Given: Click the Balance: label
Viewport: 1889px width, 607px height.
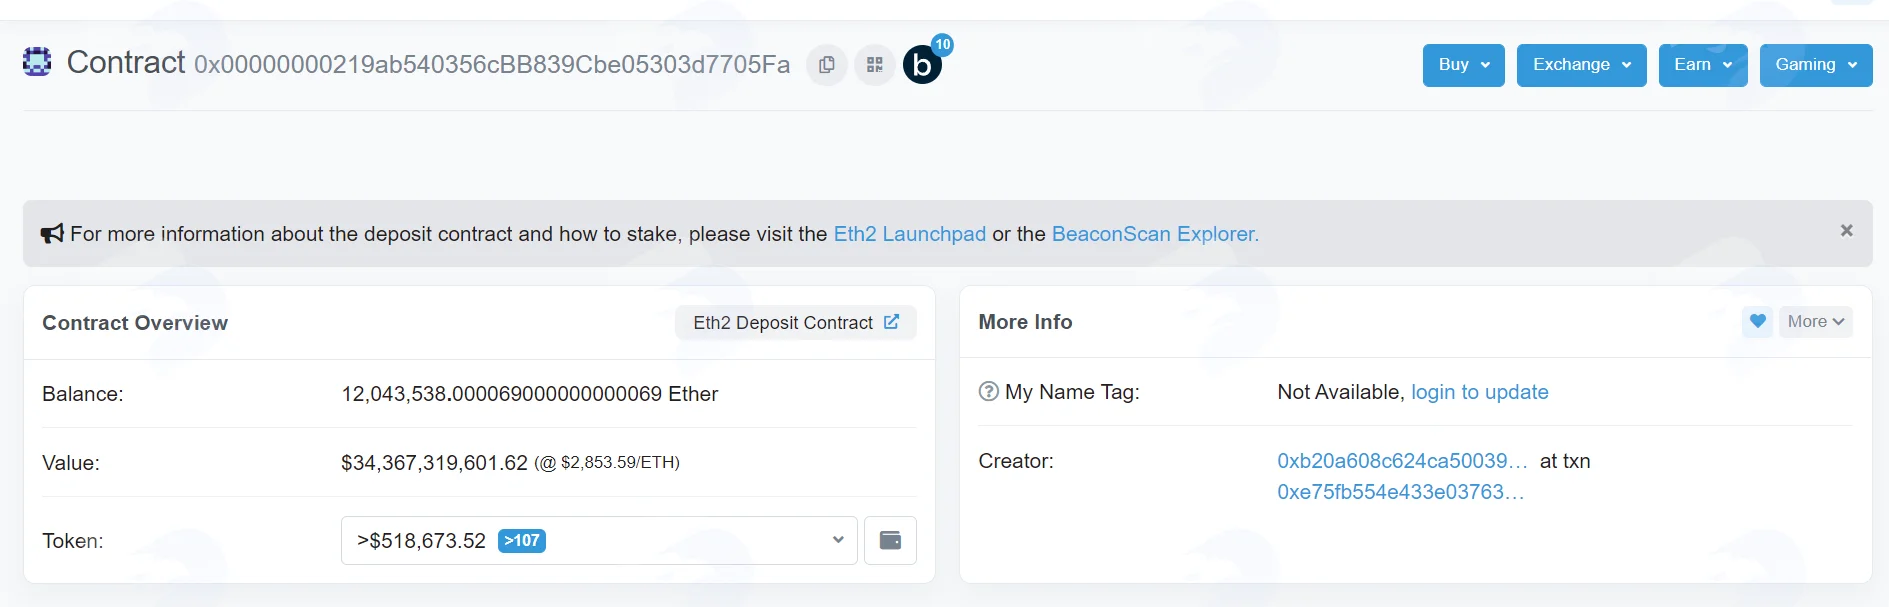Looking at the screenshot, I should click(x=83, y=394).
